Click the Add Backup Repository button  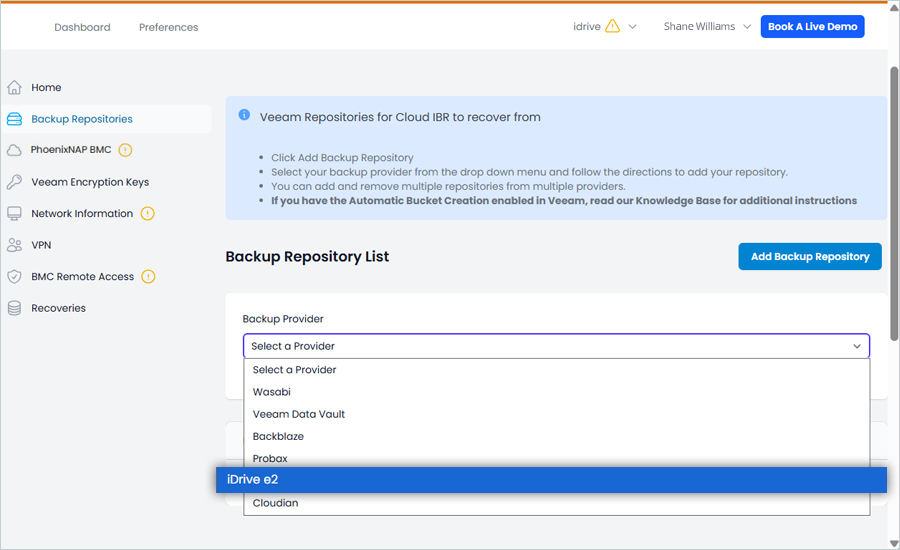810,257
